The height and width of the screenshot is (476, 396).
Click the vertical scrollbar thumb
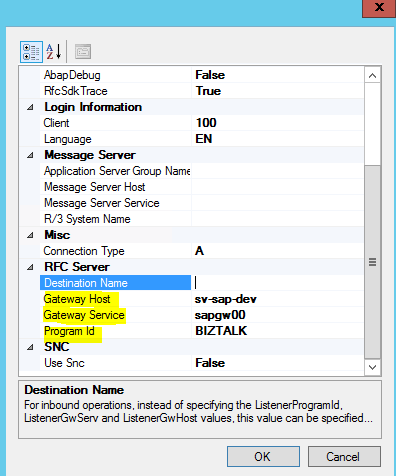372,262
